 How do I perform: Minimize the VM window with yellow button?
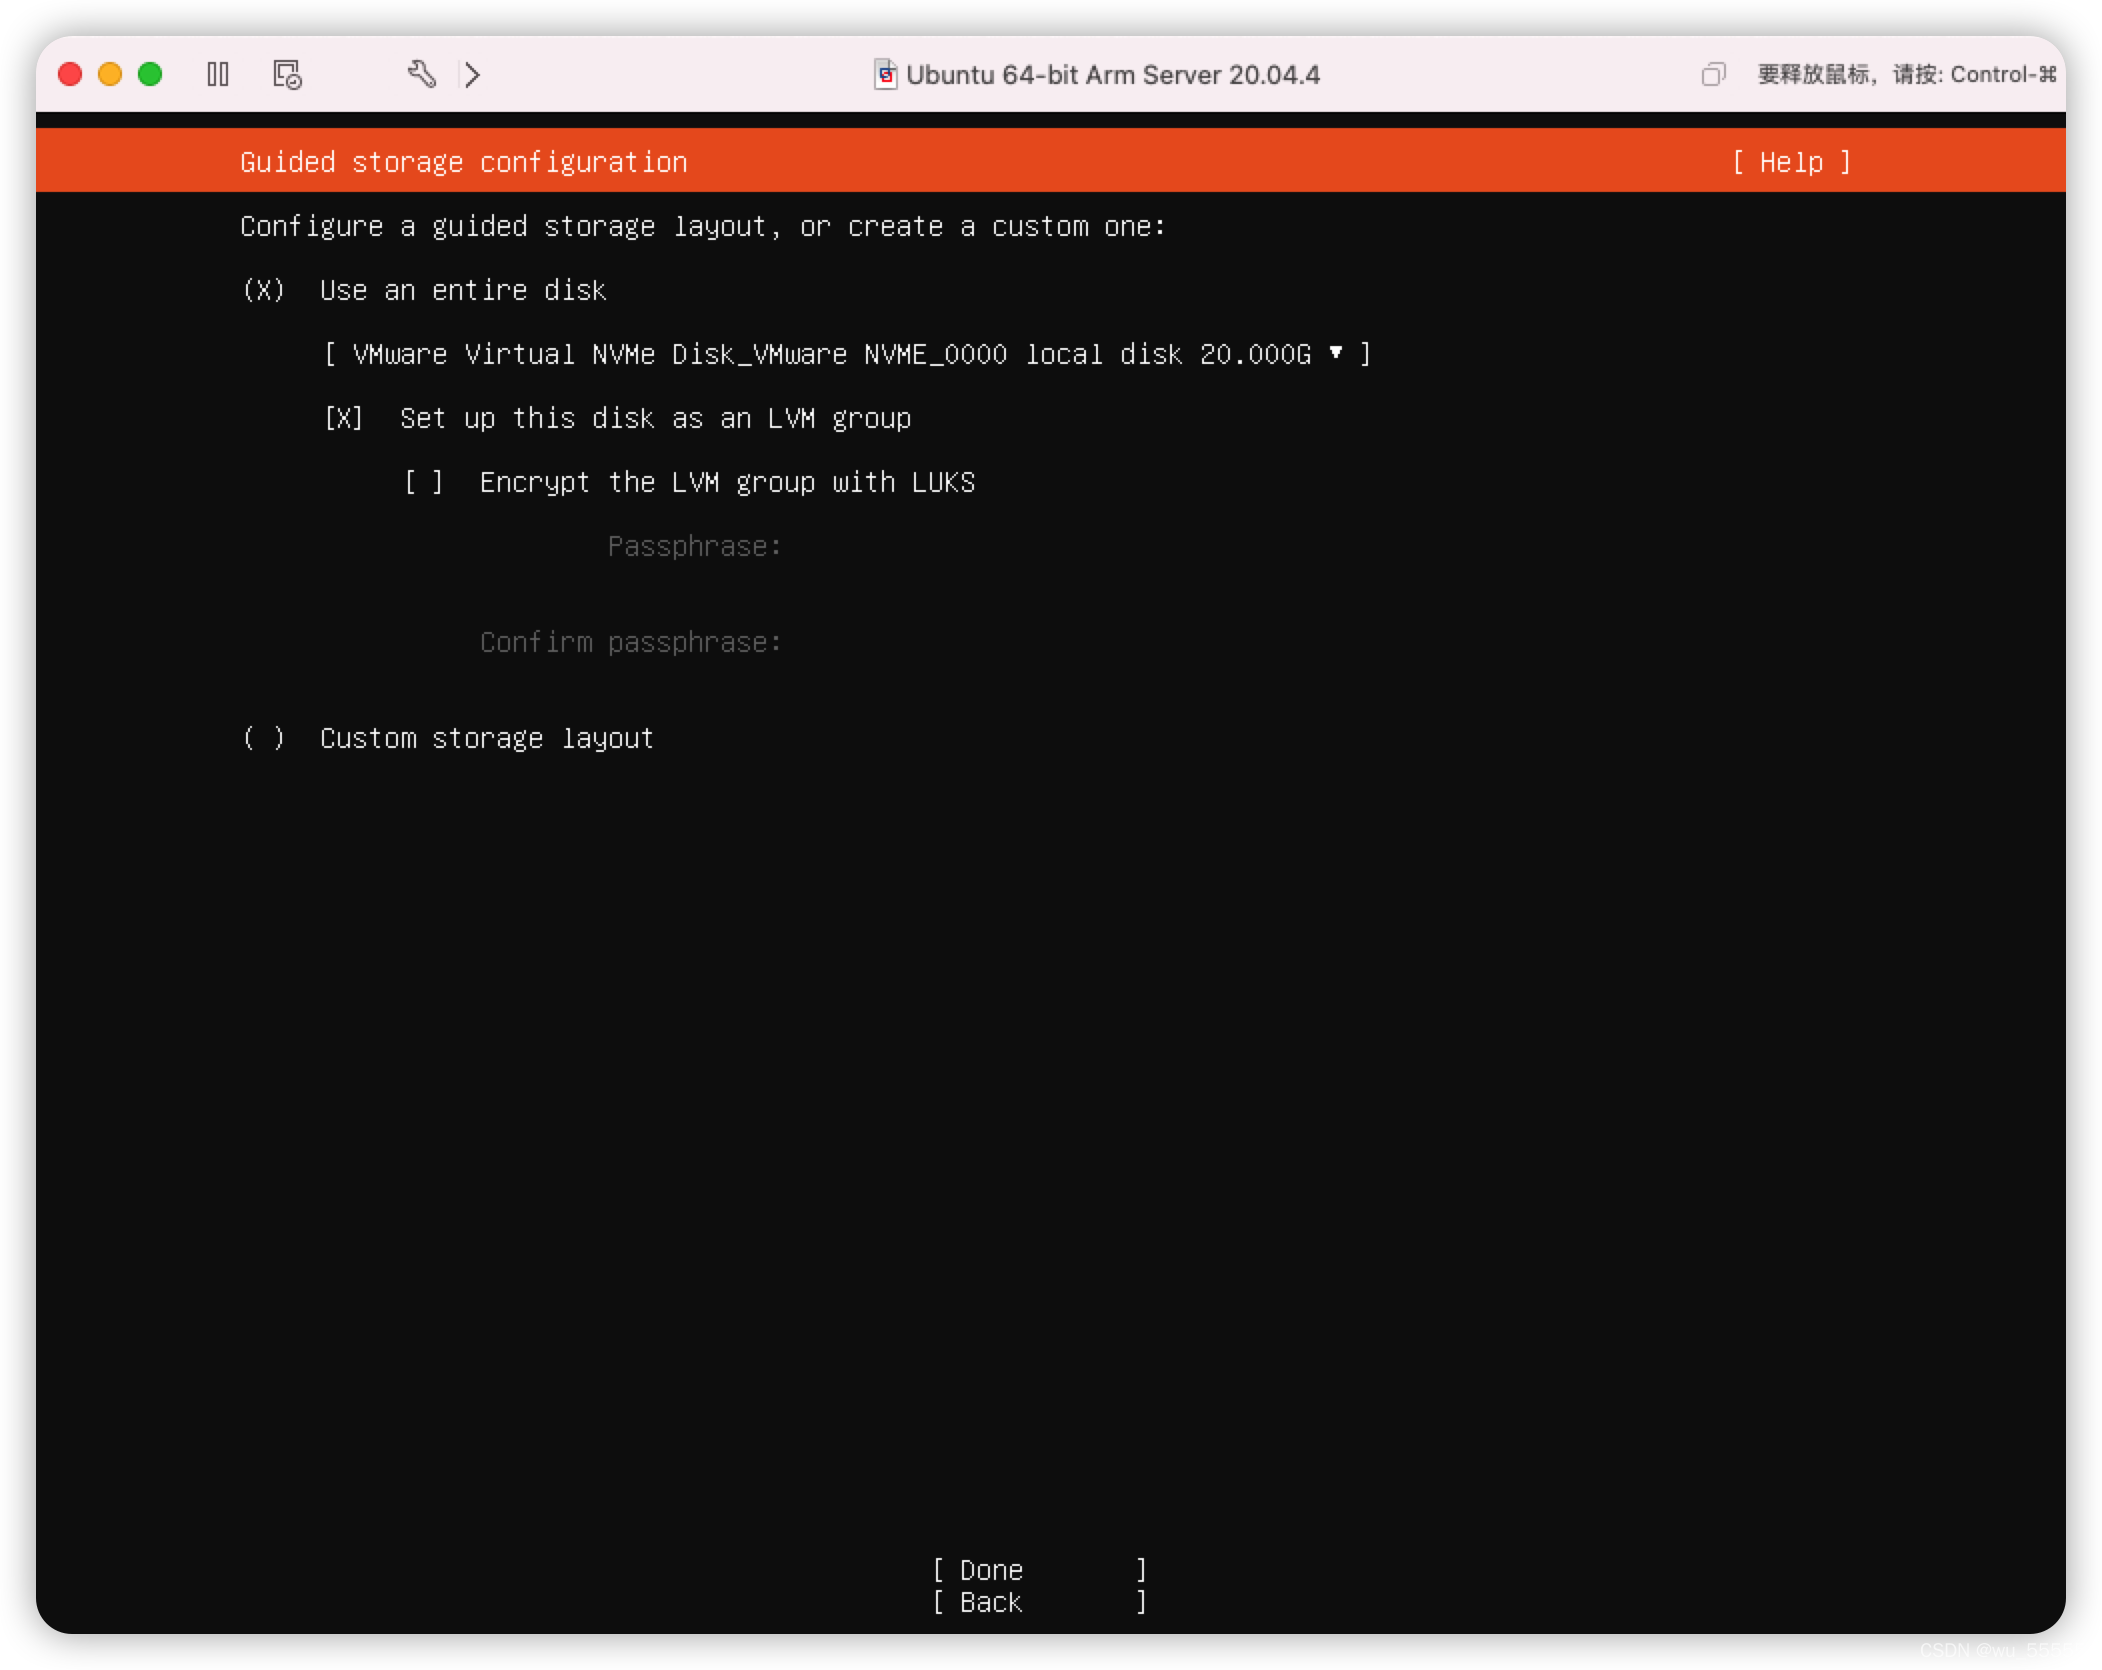pos(110,74)
